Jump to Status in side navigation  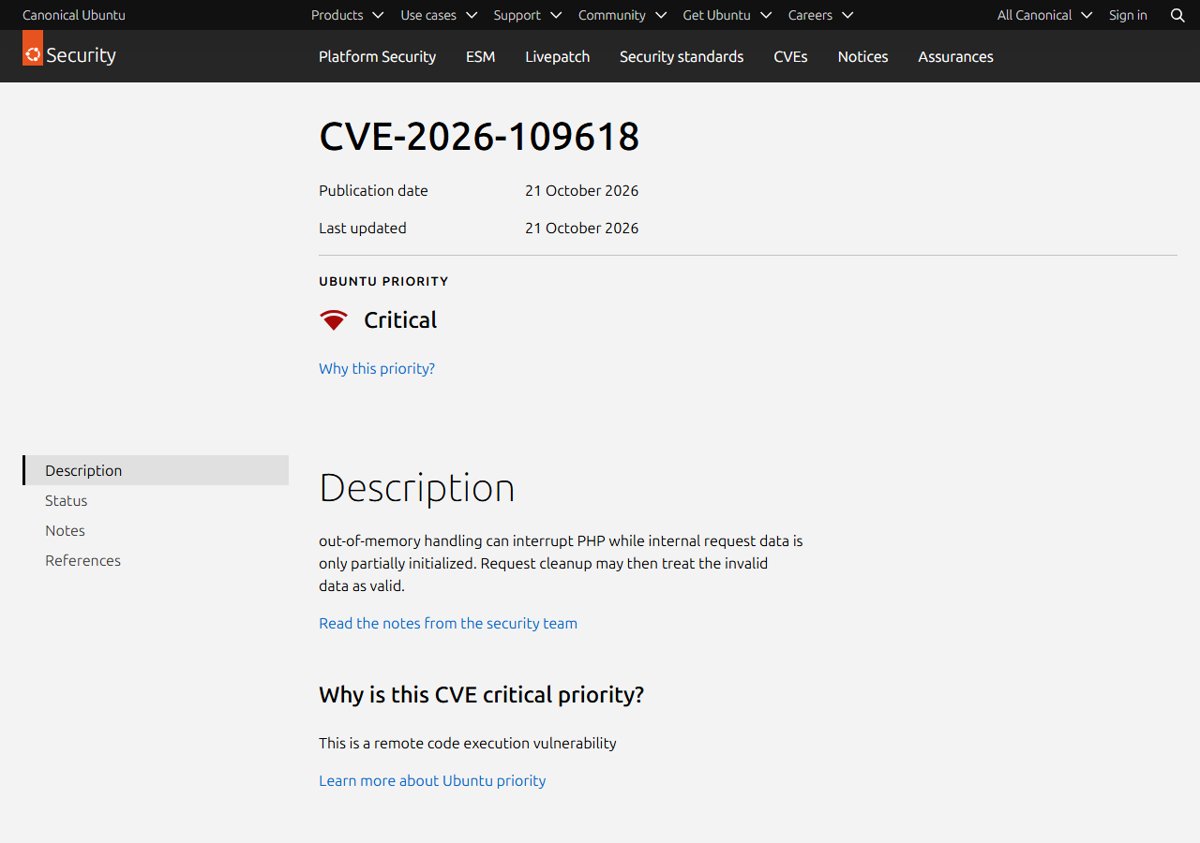pos(66,500)
